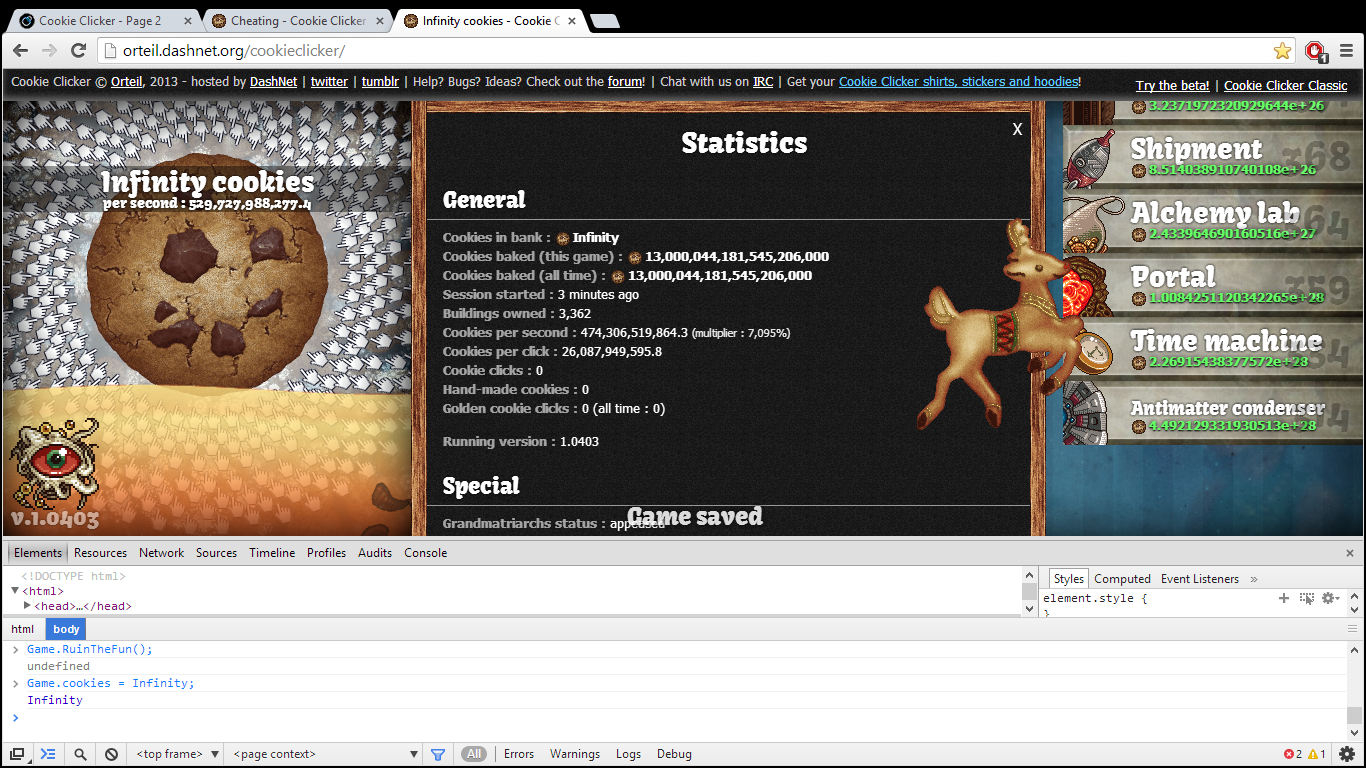This screenshot has height=768, width=1366.
Task: Click the Shipment rocket icon
Action: 1092,158
